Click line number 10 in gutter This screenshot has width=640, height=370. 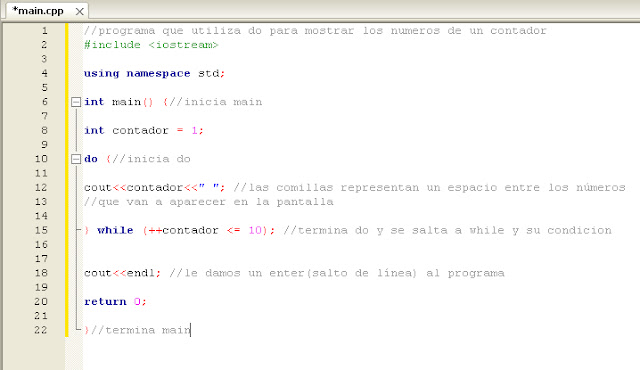pos(41,159)
